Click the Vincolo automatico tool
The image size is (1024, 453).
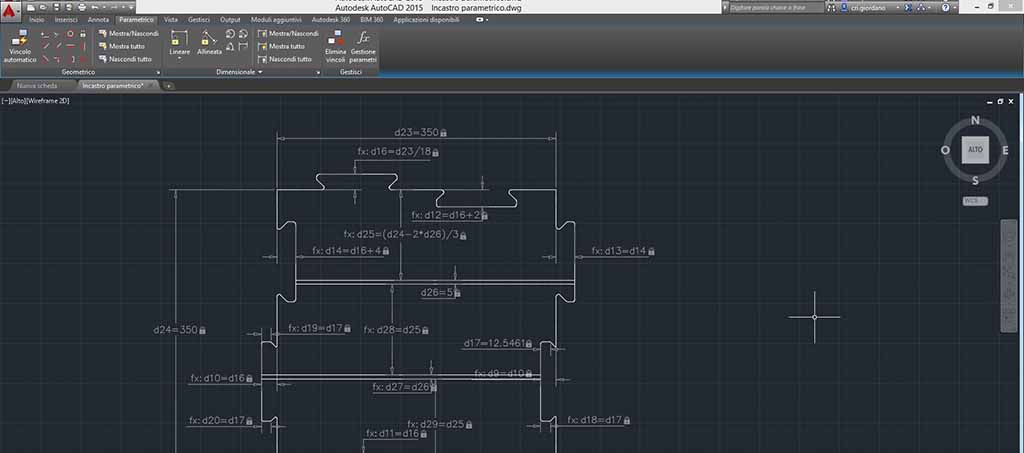pyautogui.click(x=20, y=46)
